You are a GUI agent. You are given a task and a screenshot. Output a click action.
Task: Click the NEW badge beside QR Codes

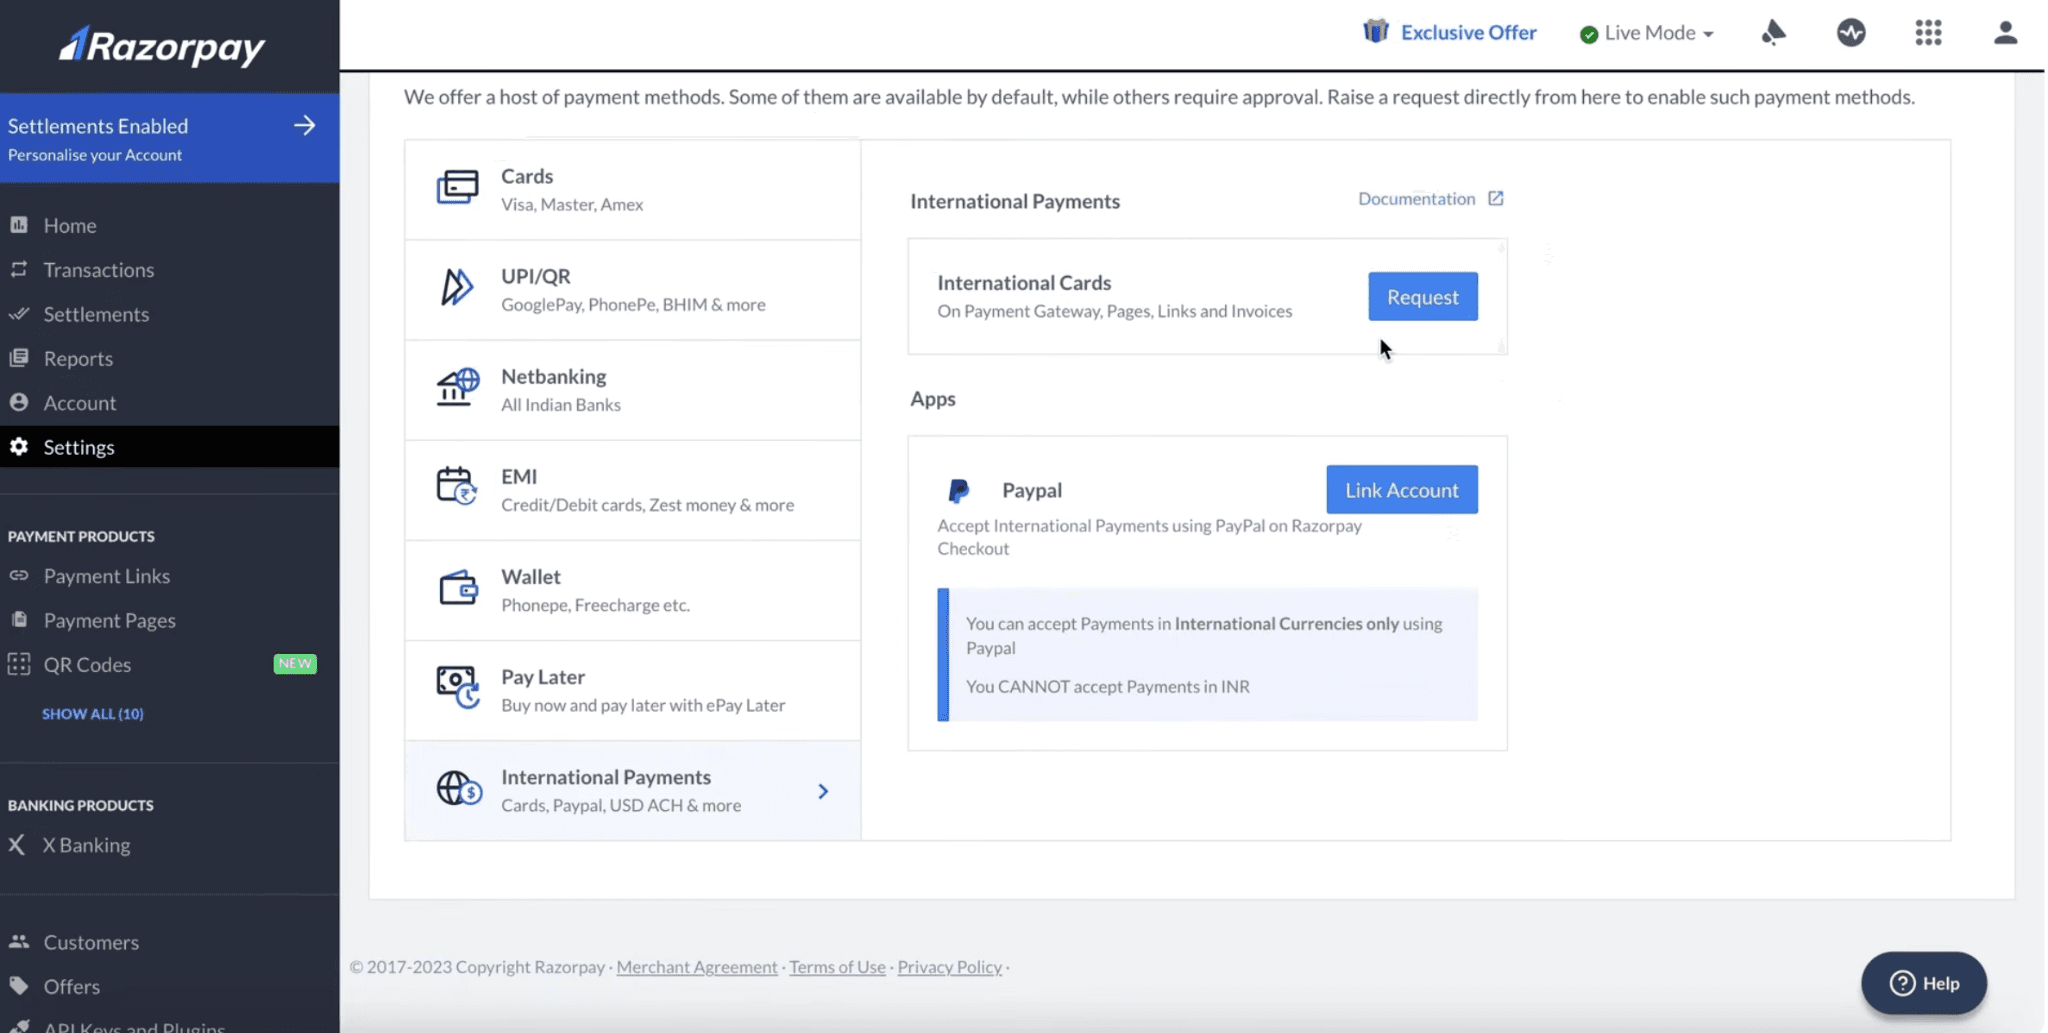[295, 663]
